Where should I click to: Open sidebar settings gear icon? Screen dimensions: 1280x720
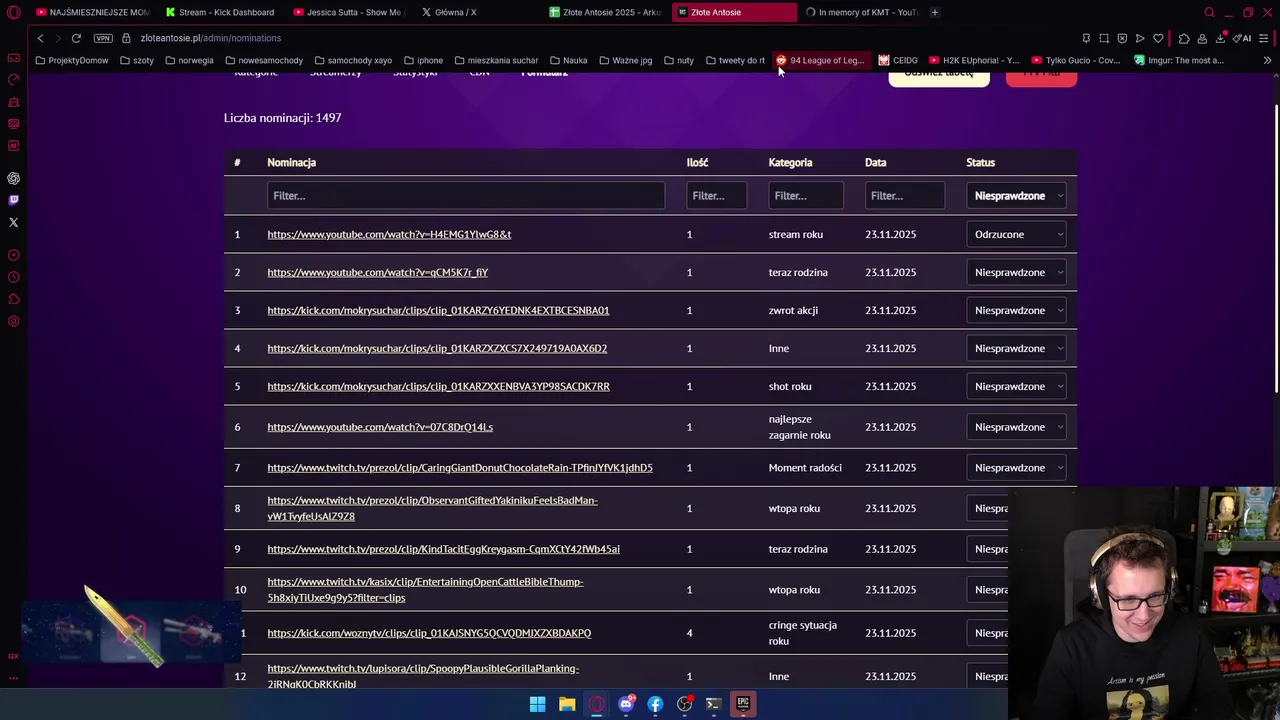14,321
